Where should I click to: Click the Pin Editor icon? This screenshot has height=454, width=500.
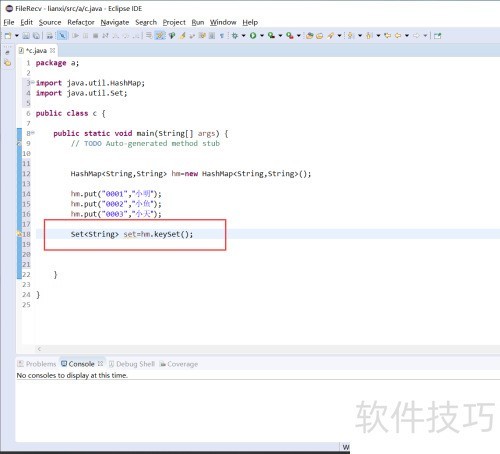[x=438, y=36]
